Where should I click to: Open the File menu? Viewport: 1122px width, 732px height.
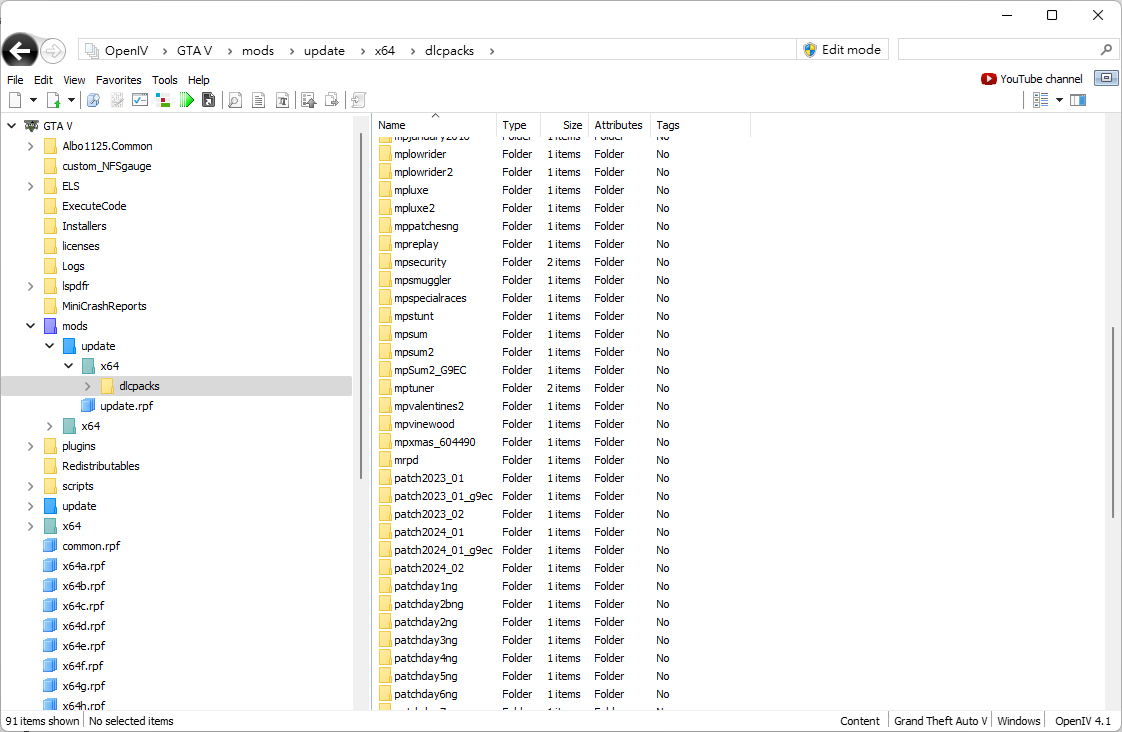tap(15, 80)
